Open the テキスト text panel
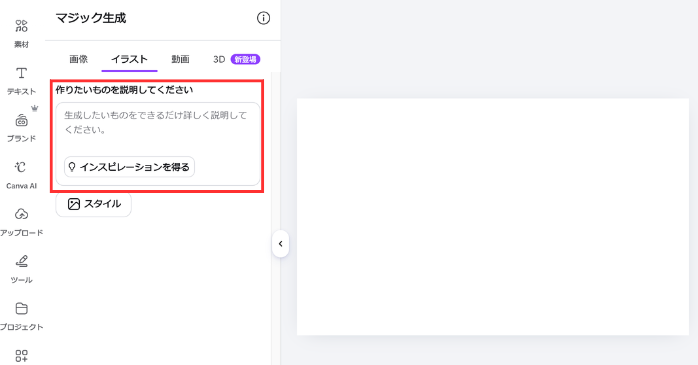 pyautogui.click(x=21, y=81)
